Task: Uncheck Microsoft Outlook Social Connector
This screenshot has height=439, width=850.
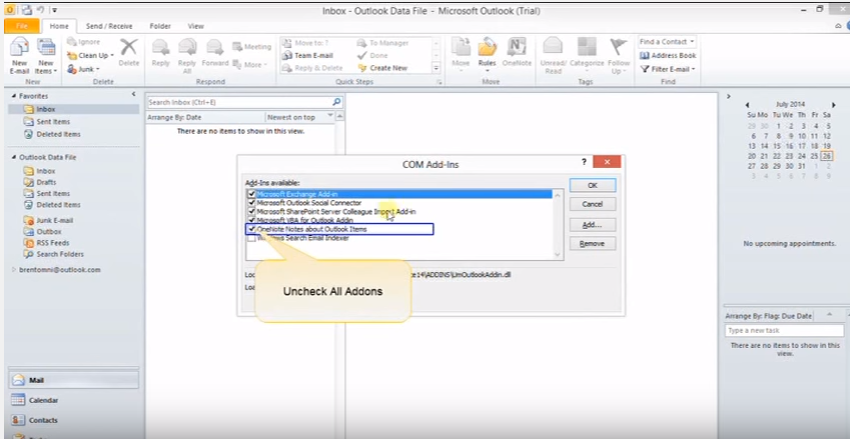Action: (x=252, y=203)
